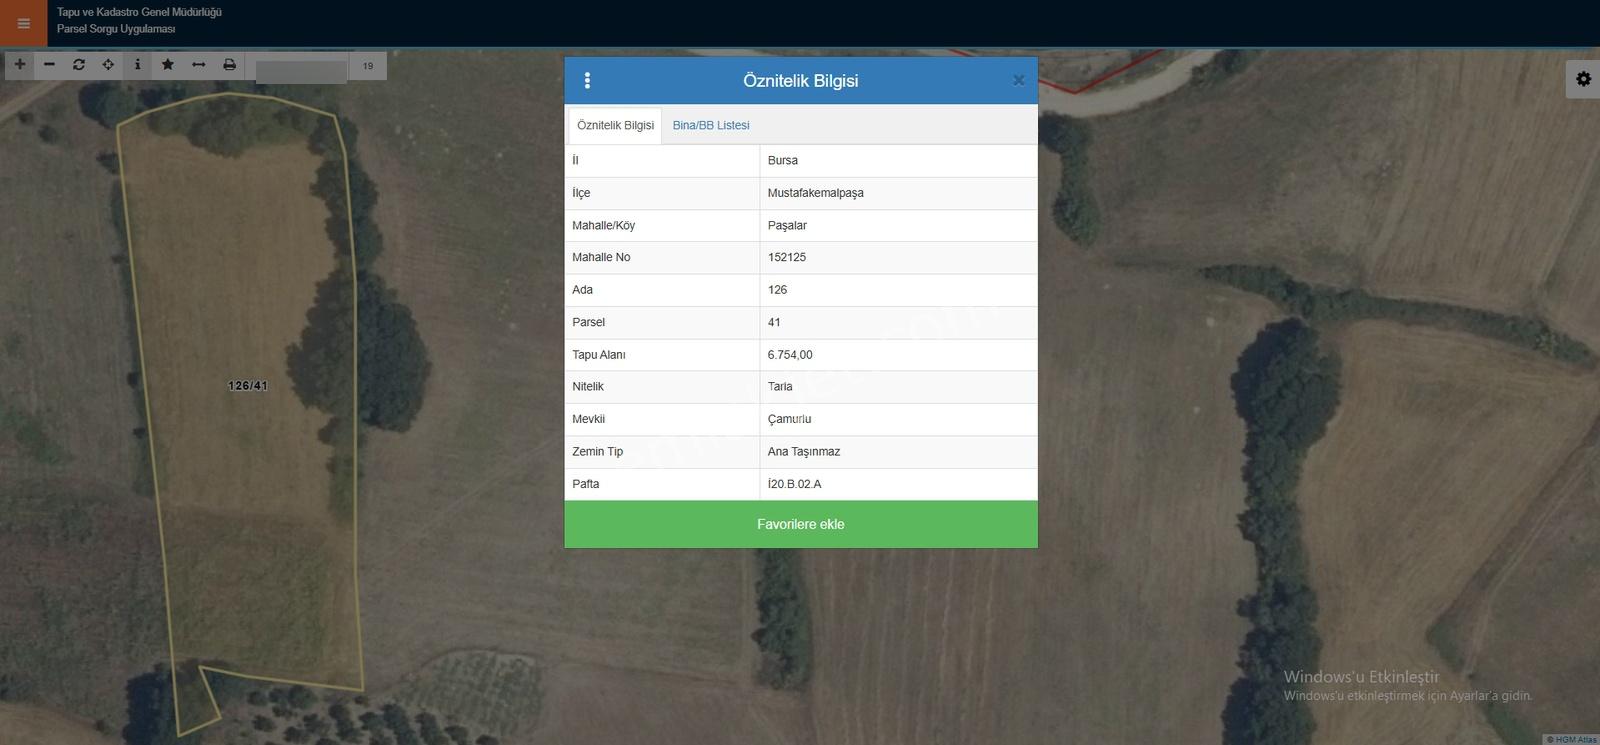The image size is (1600, 745).
Task: Click the print icon
Action: (x=229, y=64)
